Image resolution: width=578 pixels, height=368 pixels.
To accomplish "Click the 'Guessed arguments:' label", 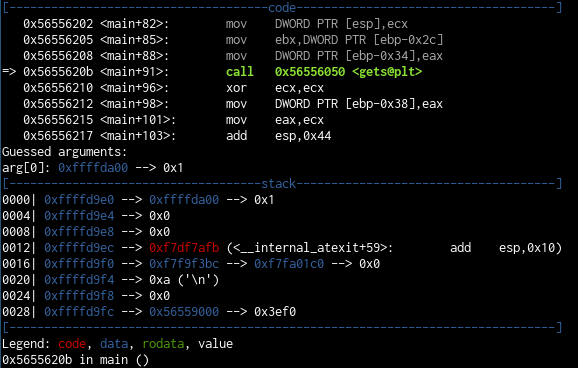I will click(65, 152).
